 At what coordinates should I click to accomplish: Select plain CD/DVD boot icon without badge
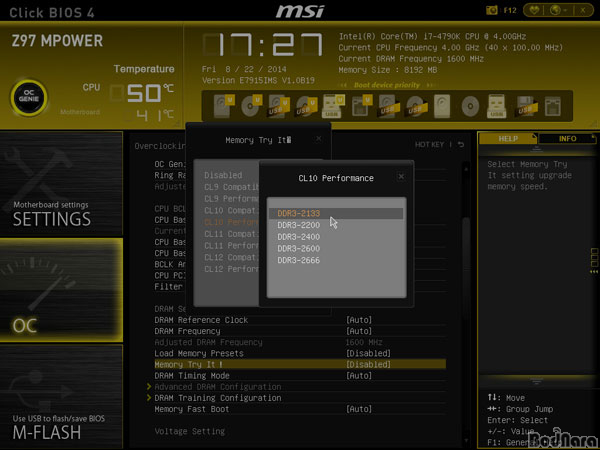tap(470, 106)
